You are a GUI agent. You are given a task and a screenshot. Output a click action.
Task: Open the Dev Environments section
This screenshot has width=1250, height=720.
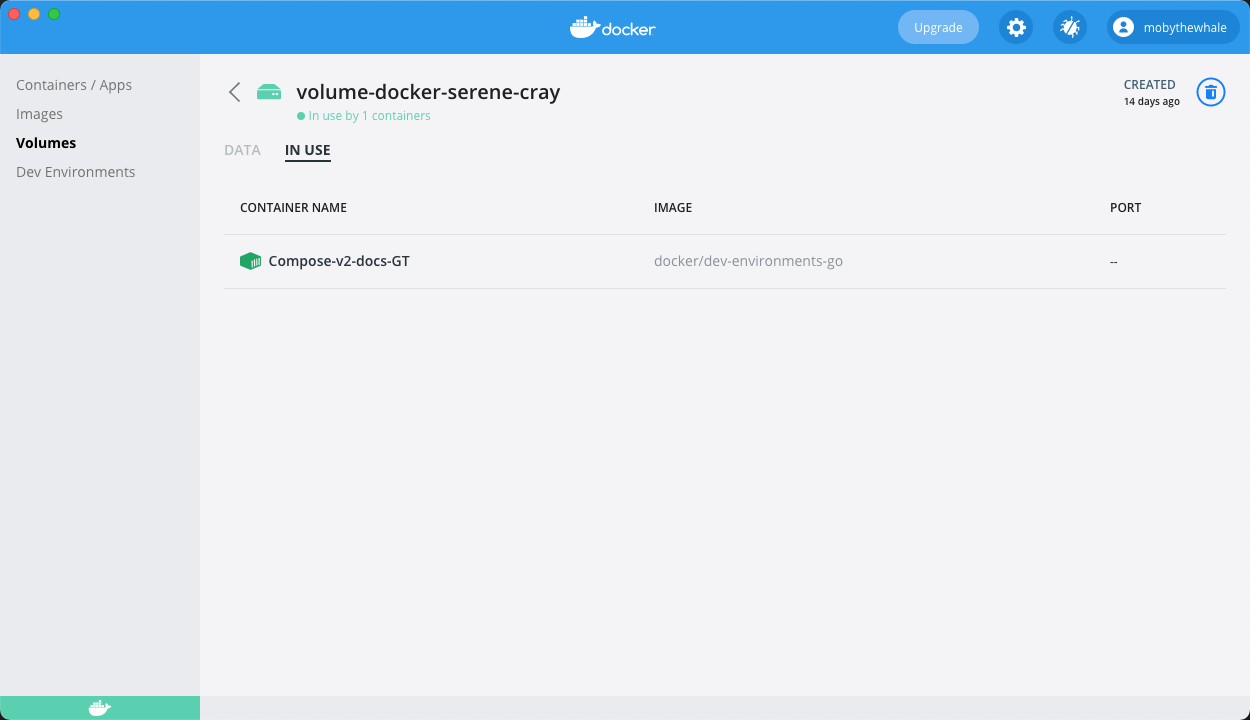[75, 171]
